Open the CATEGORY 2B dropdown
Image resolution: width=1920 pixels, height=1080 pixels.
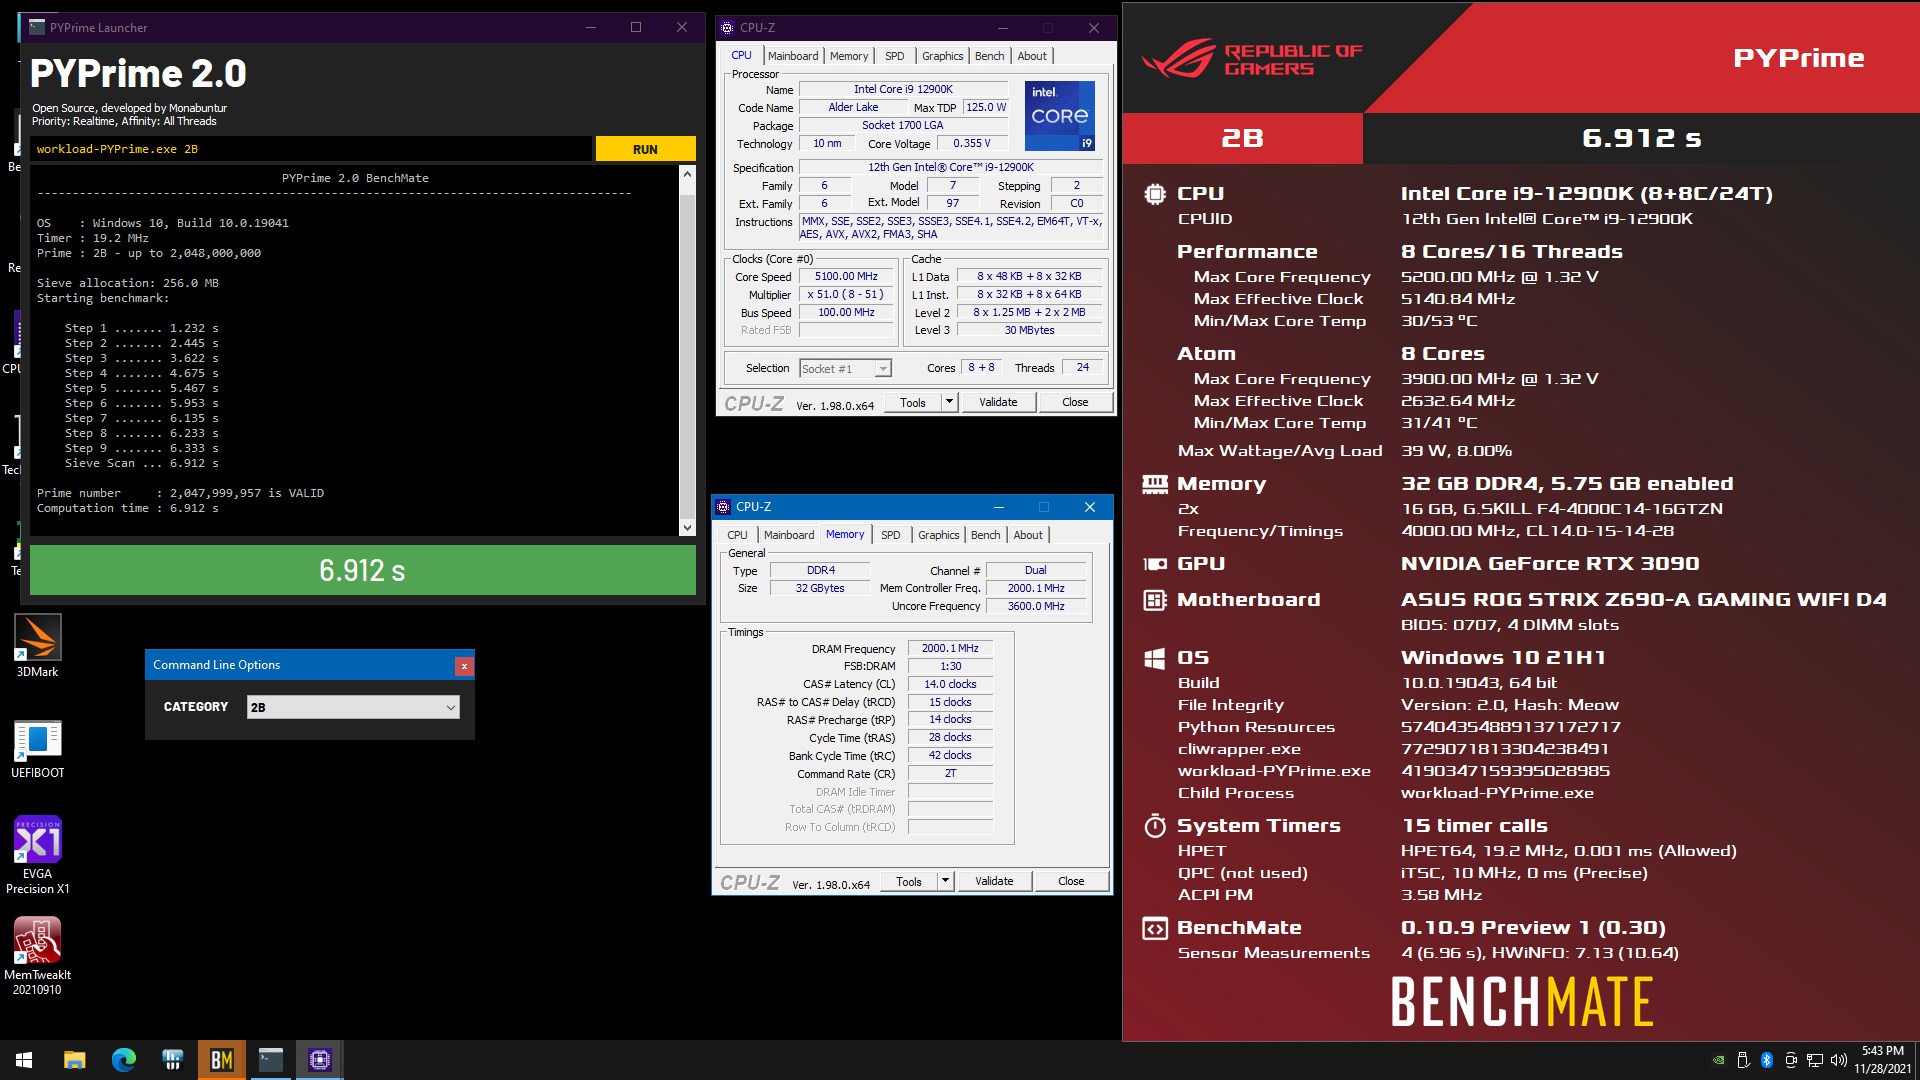[x=353, y=707]
